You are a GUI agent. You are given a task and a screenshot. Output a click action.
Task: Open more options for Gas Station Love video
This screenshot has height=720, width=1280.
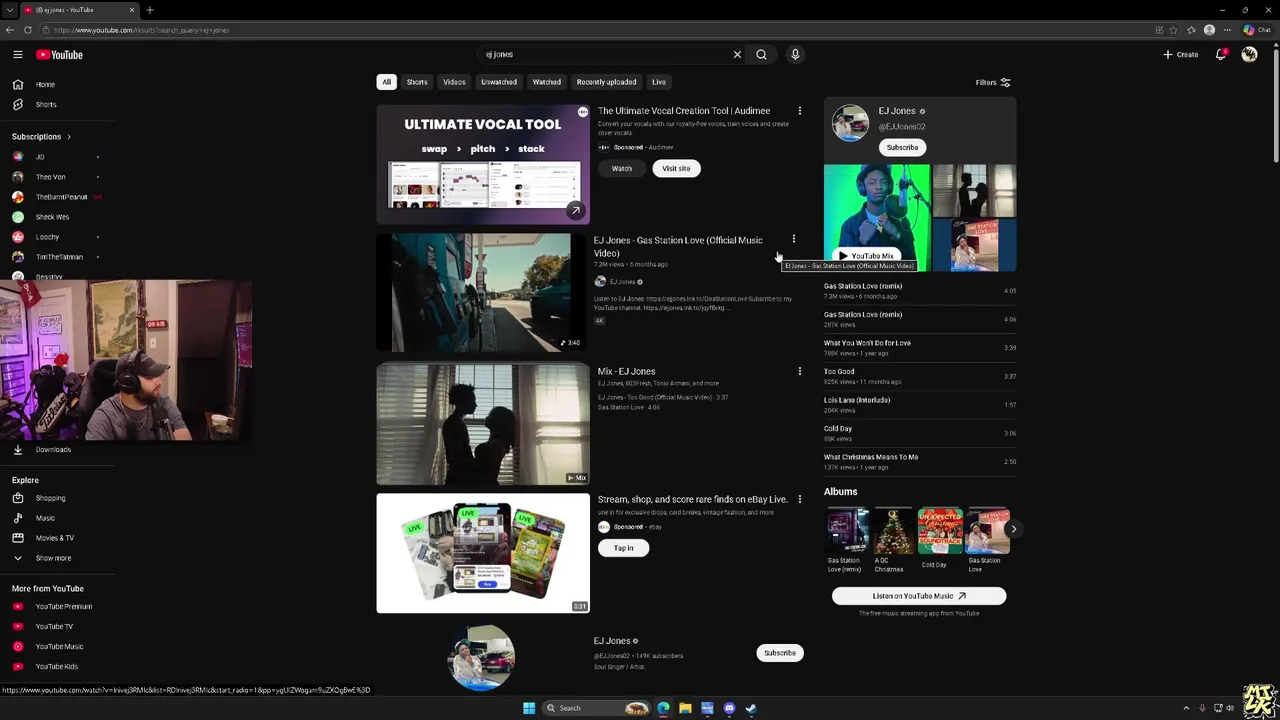tap(794, 240)
